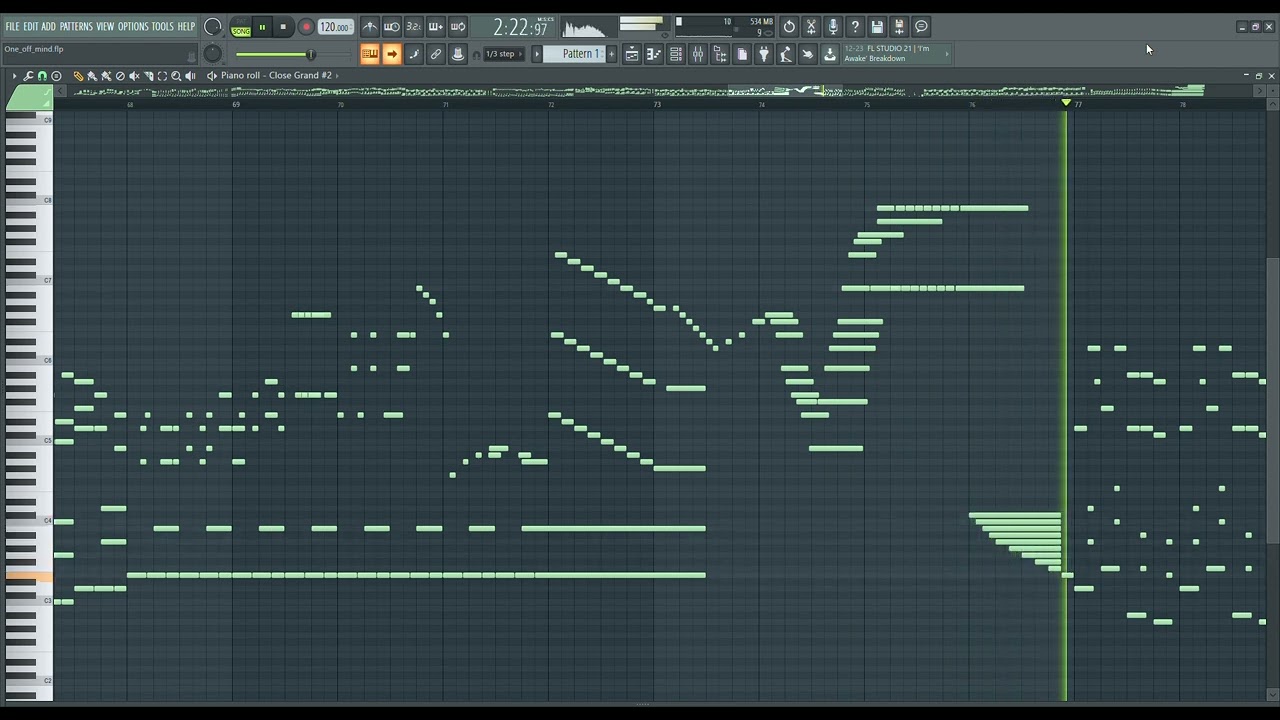The height and width of the screenshot is (720, 1280).
Task: Save project with floppy disk icon
Action: [877, 27]
